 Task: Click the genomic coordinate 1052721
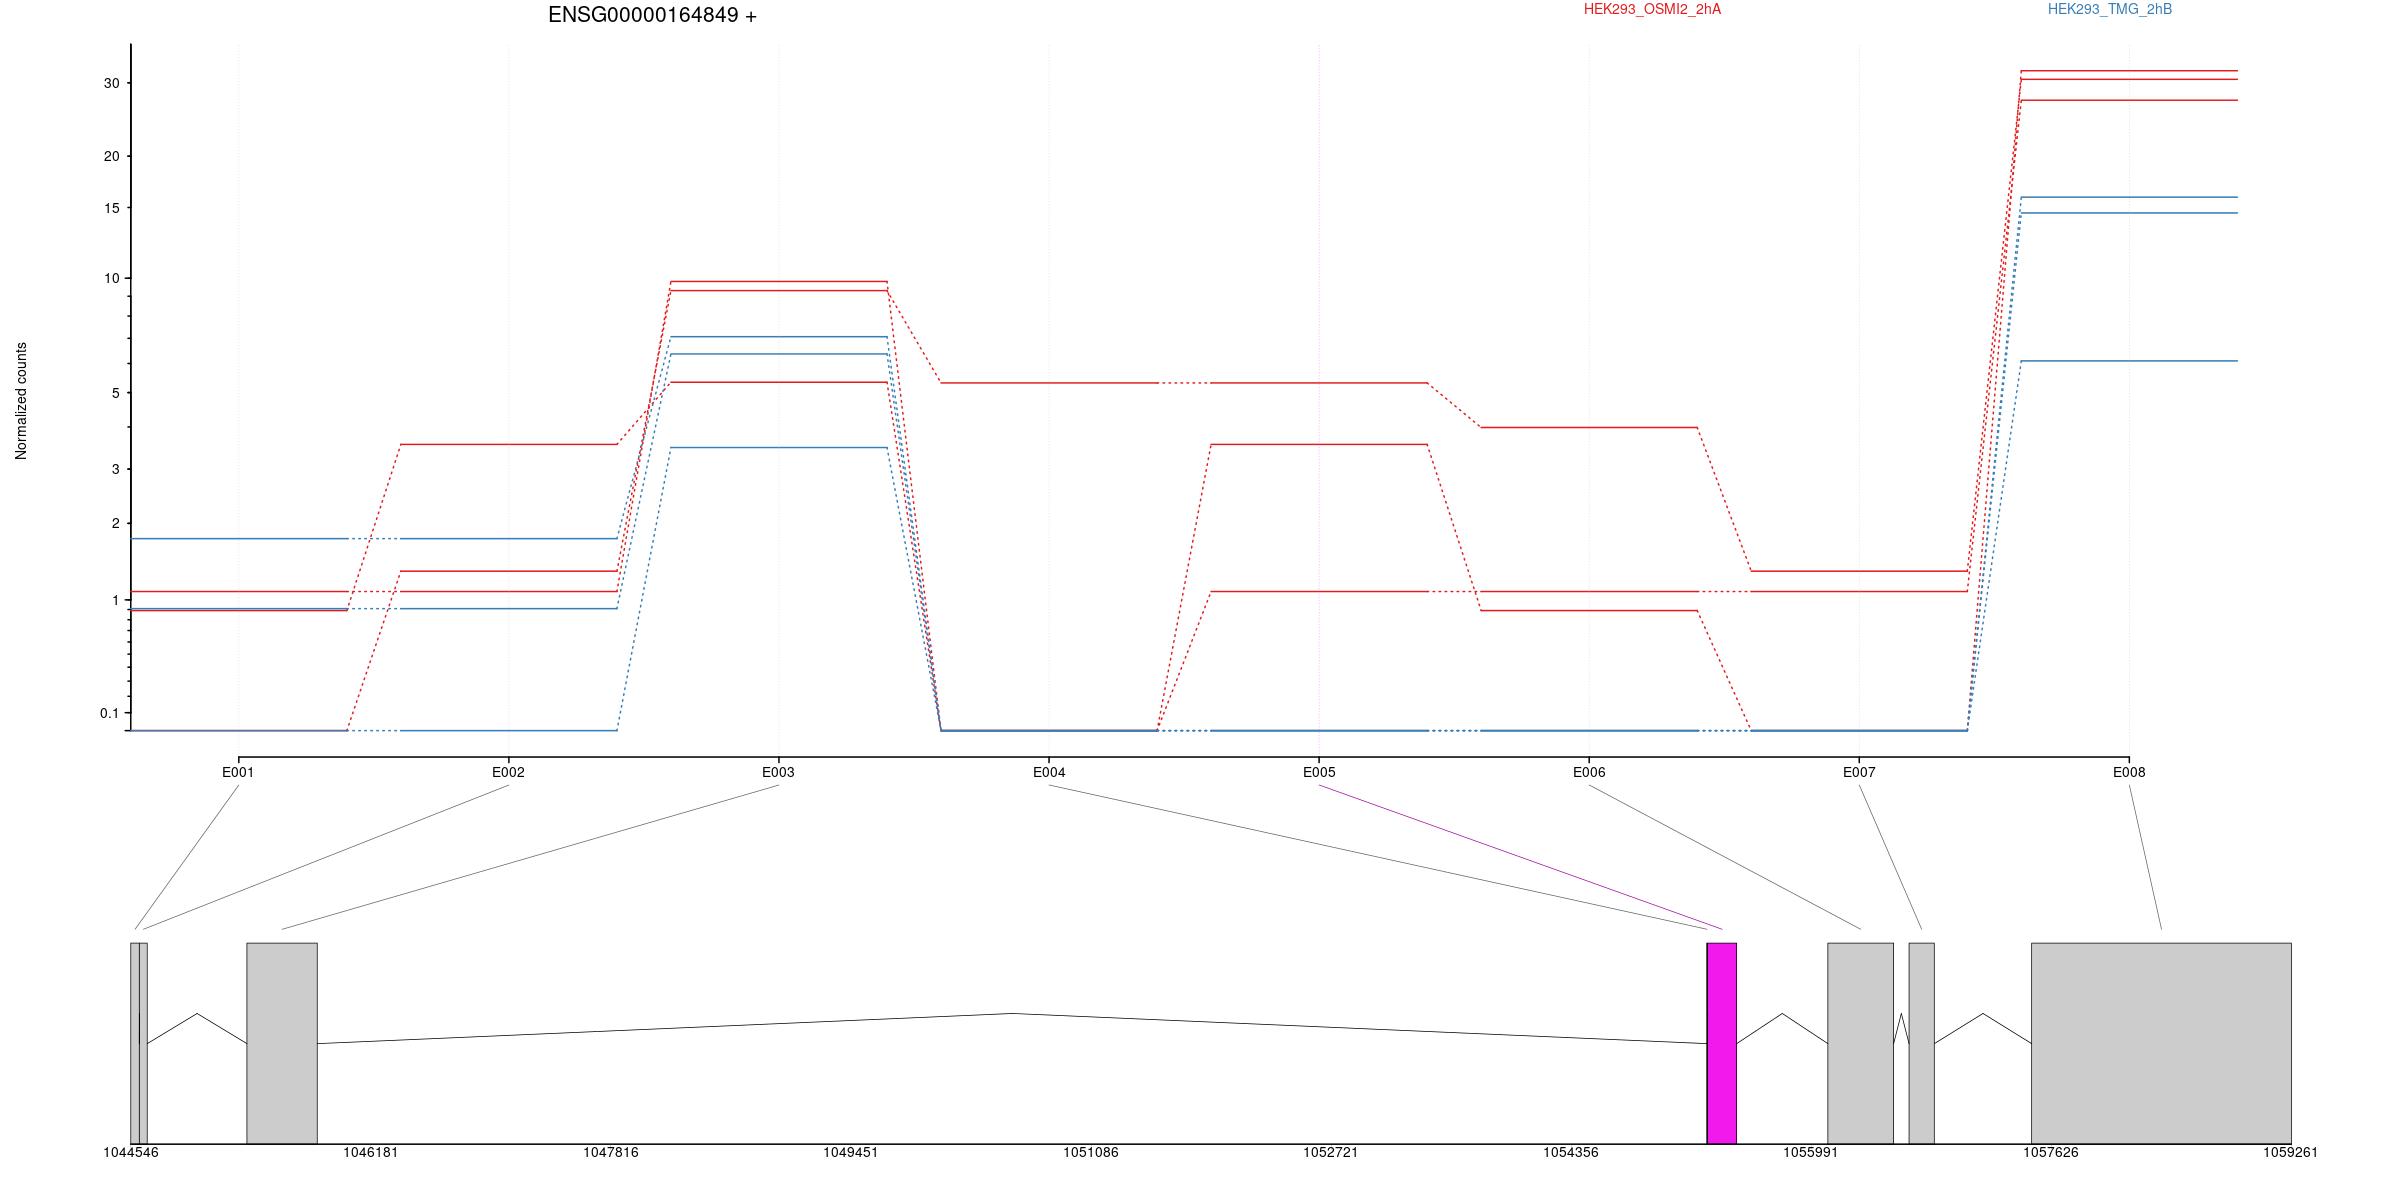click(x=1331, y=1153)
